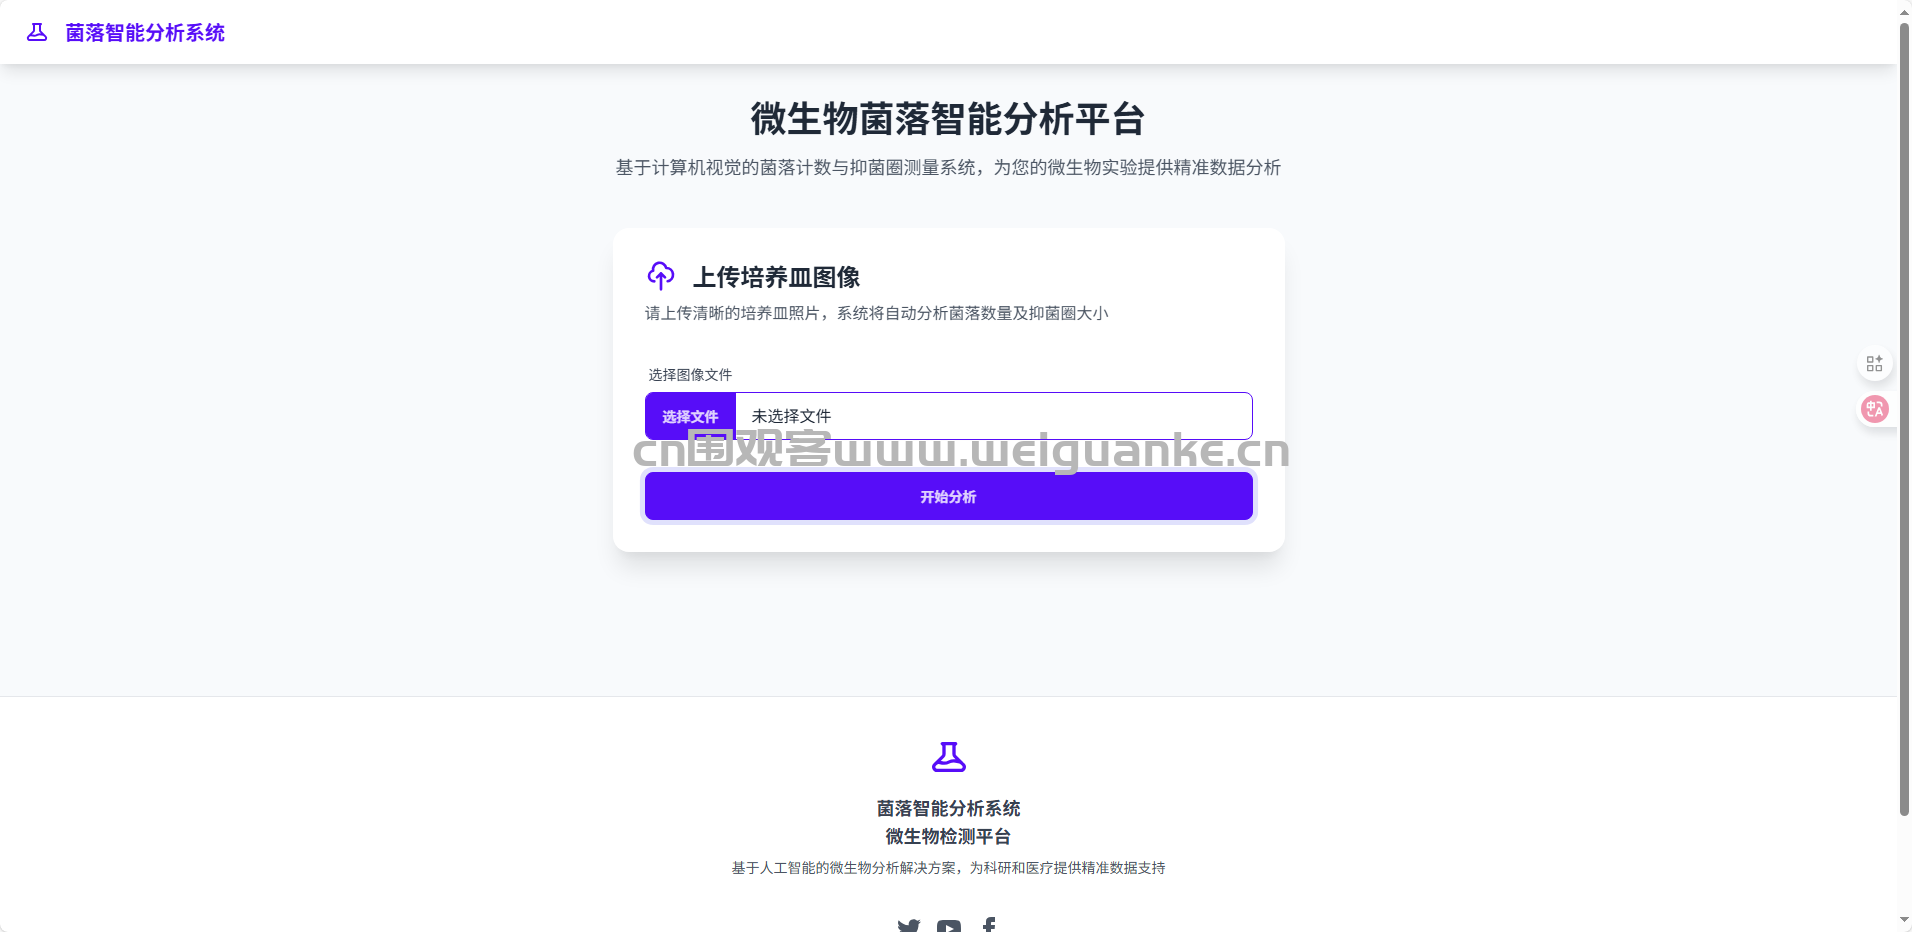Viewport: 1912px width, 932px height.
Task: Click the flask logo icon in header
Action: point(37,32)
